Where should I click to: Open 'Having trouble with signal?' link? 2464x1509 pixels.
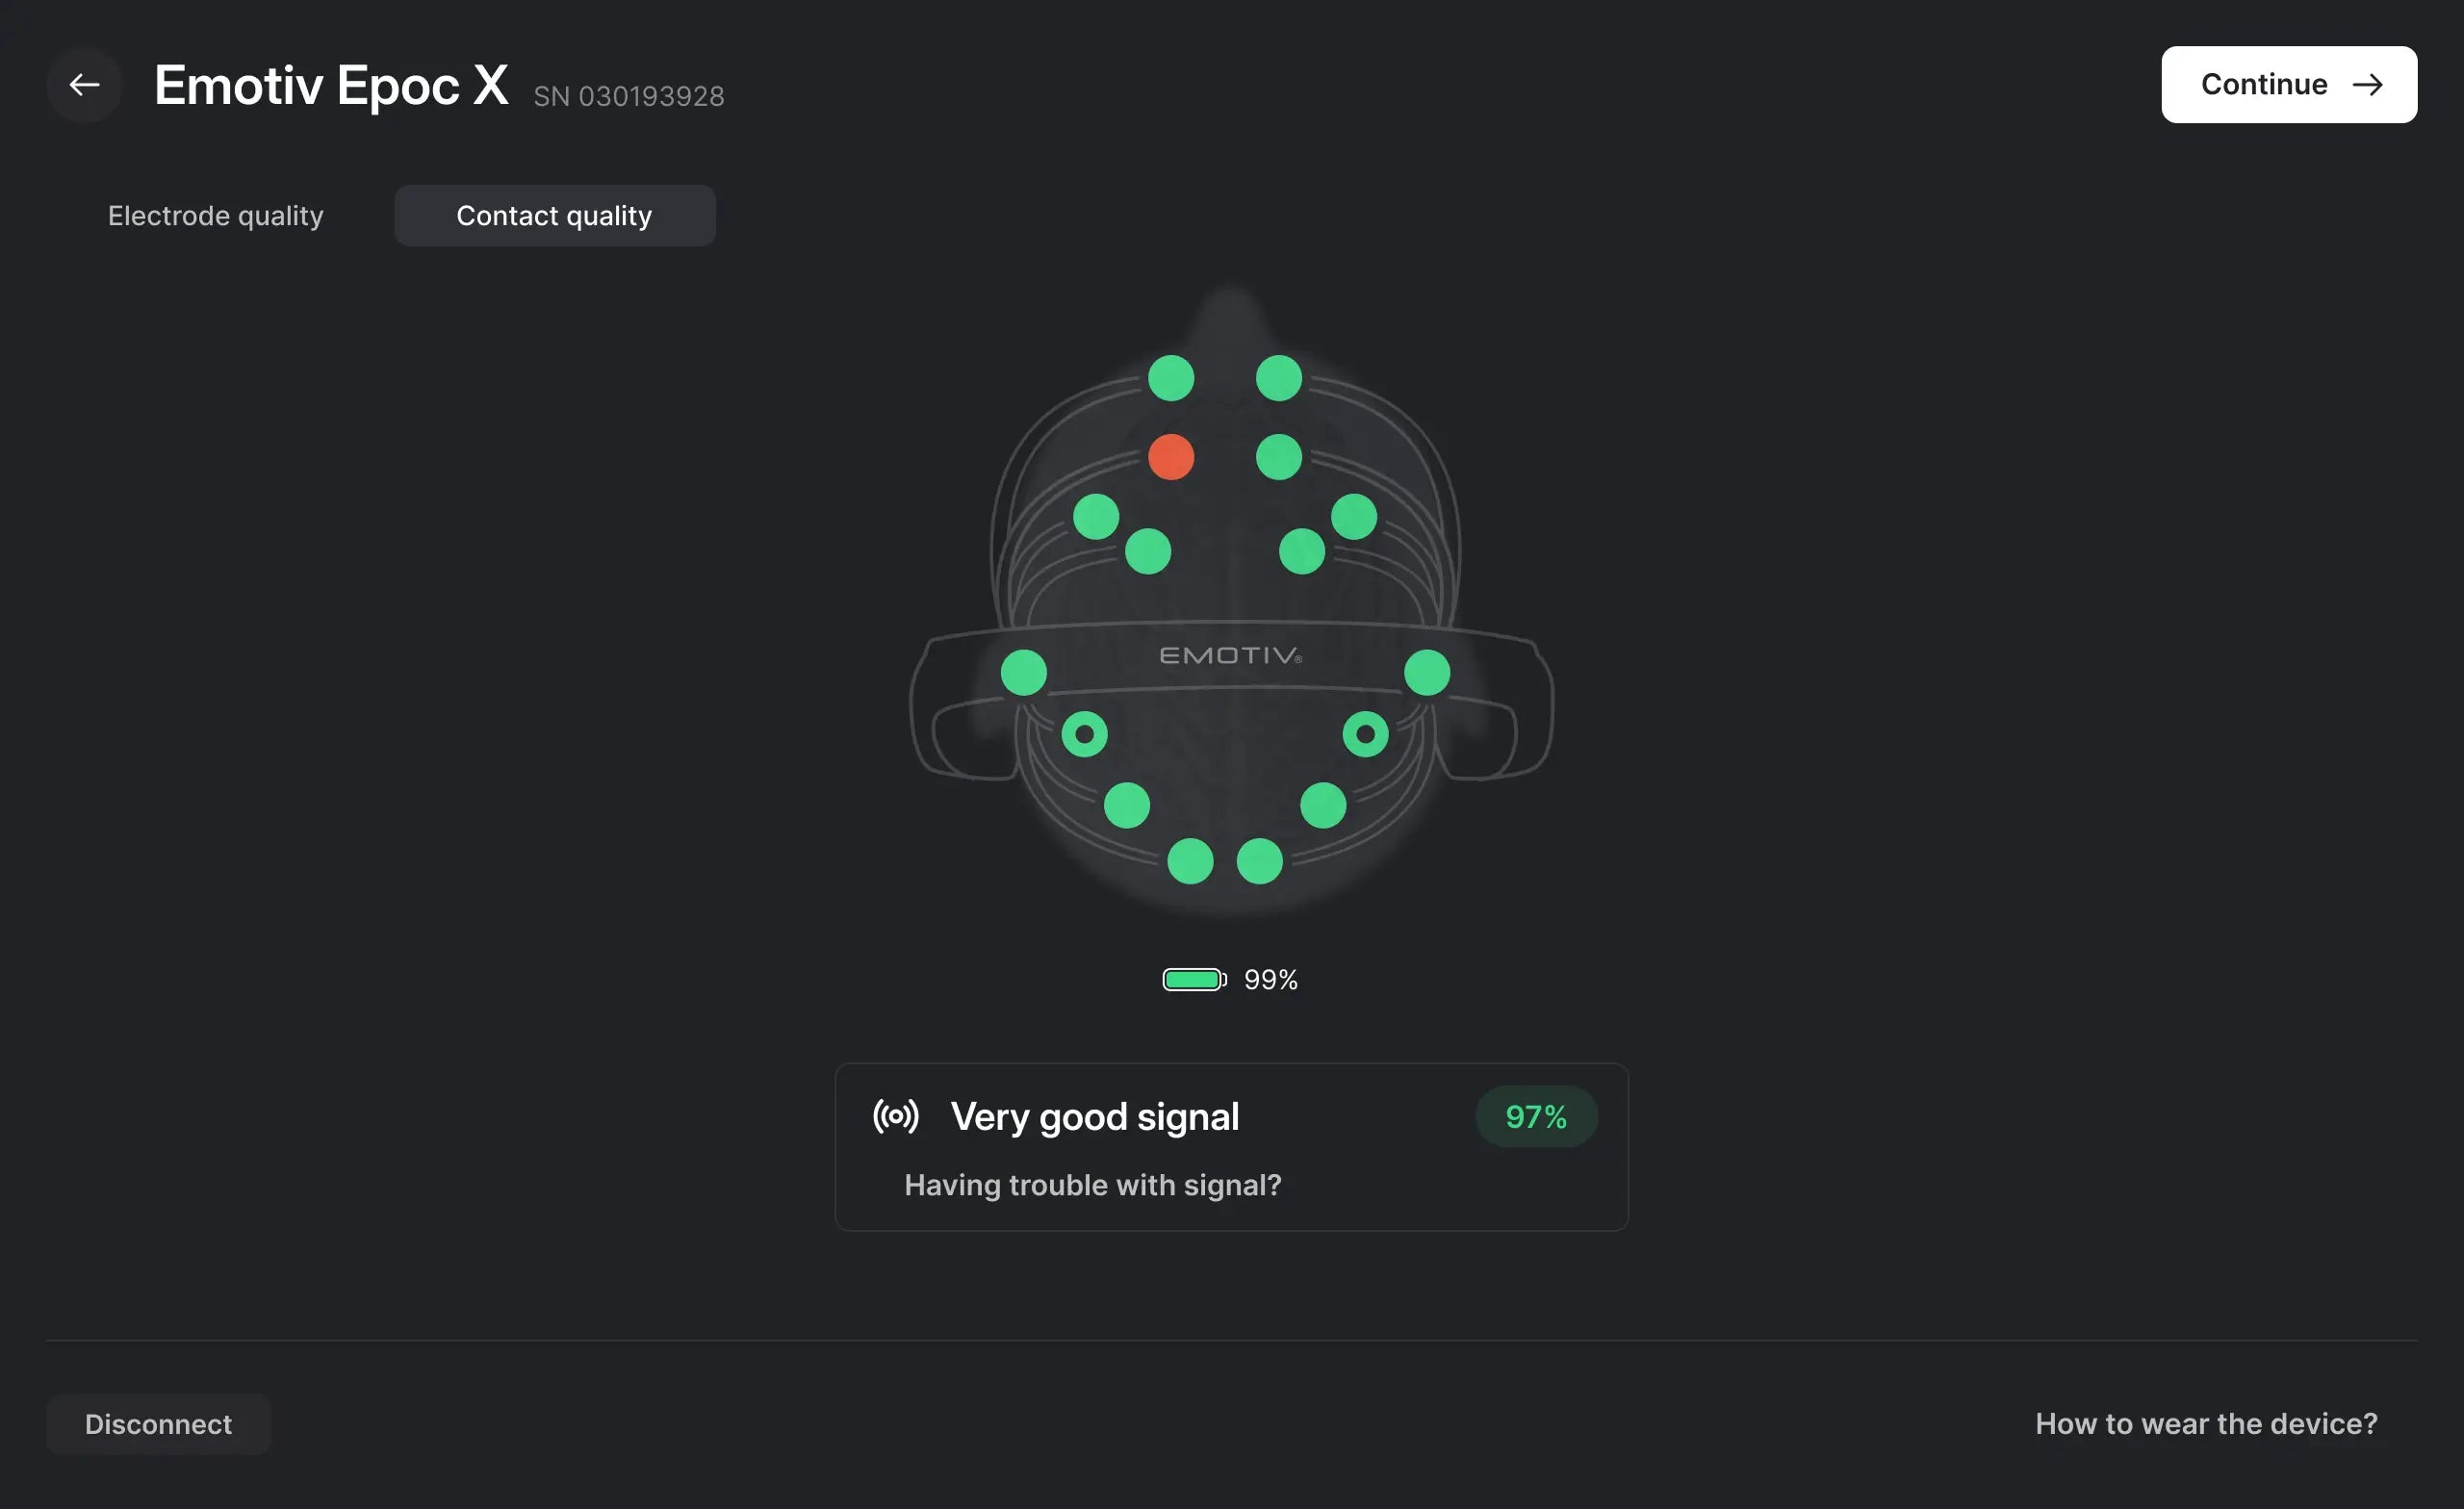pos(1092,1185)
